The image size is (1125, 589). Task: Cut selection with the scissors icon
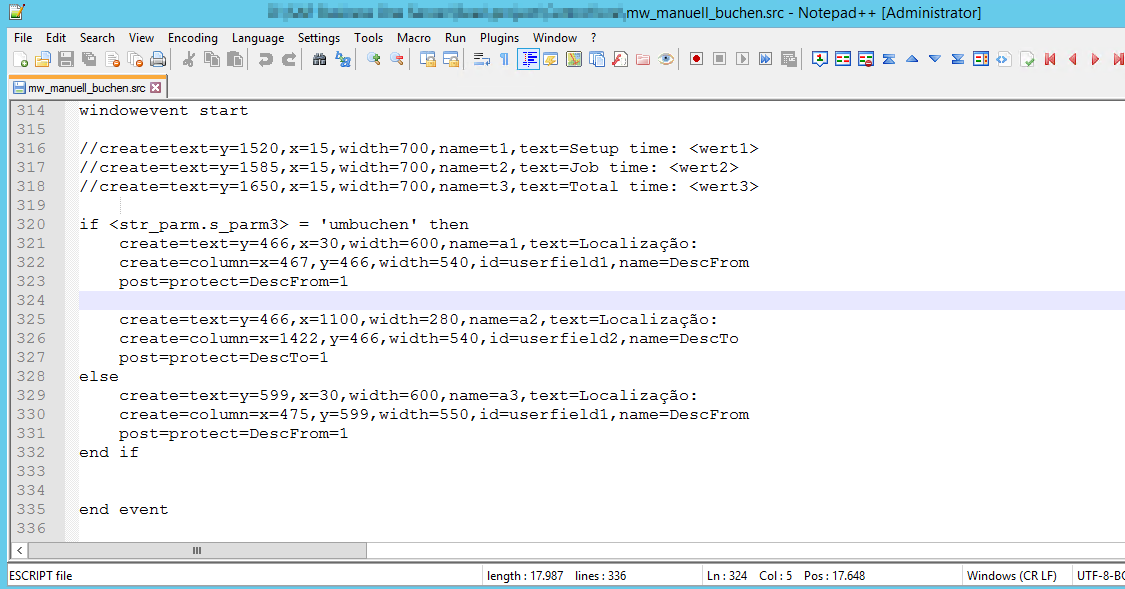[189, 60]
